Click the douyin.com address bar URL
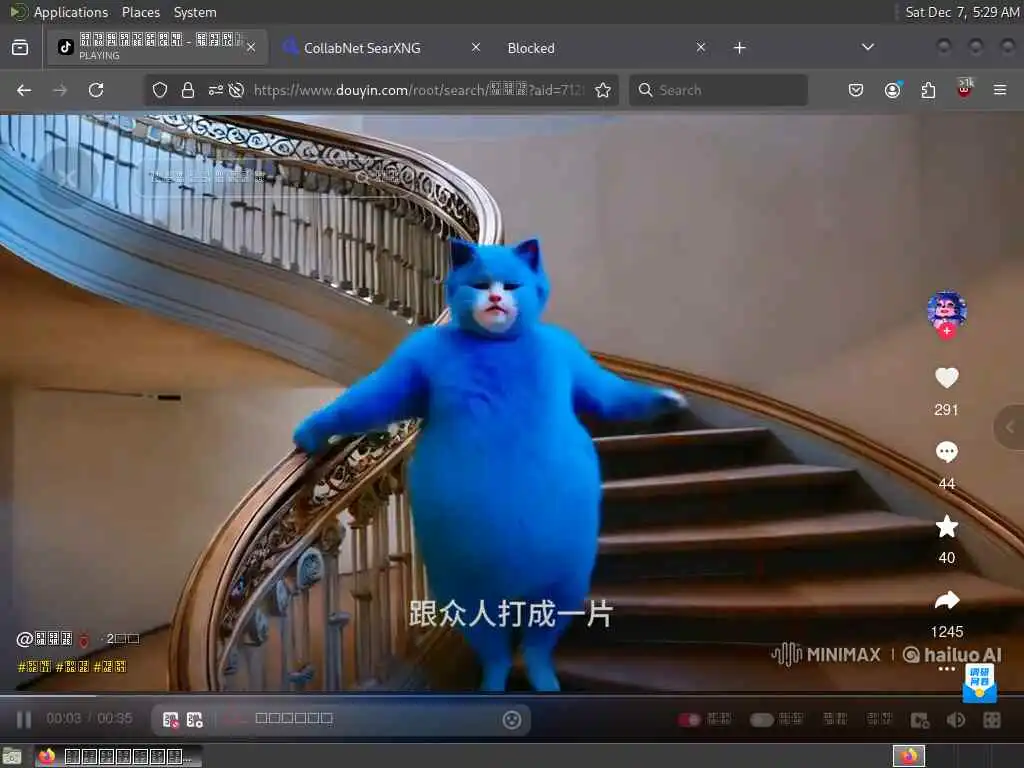Image resolution: width=1024 pixels, height=768 pixels. click(x=418, y=90)
